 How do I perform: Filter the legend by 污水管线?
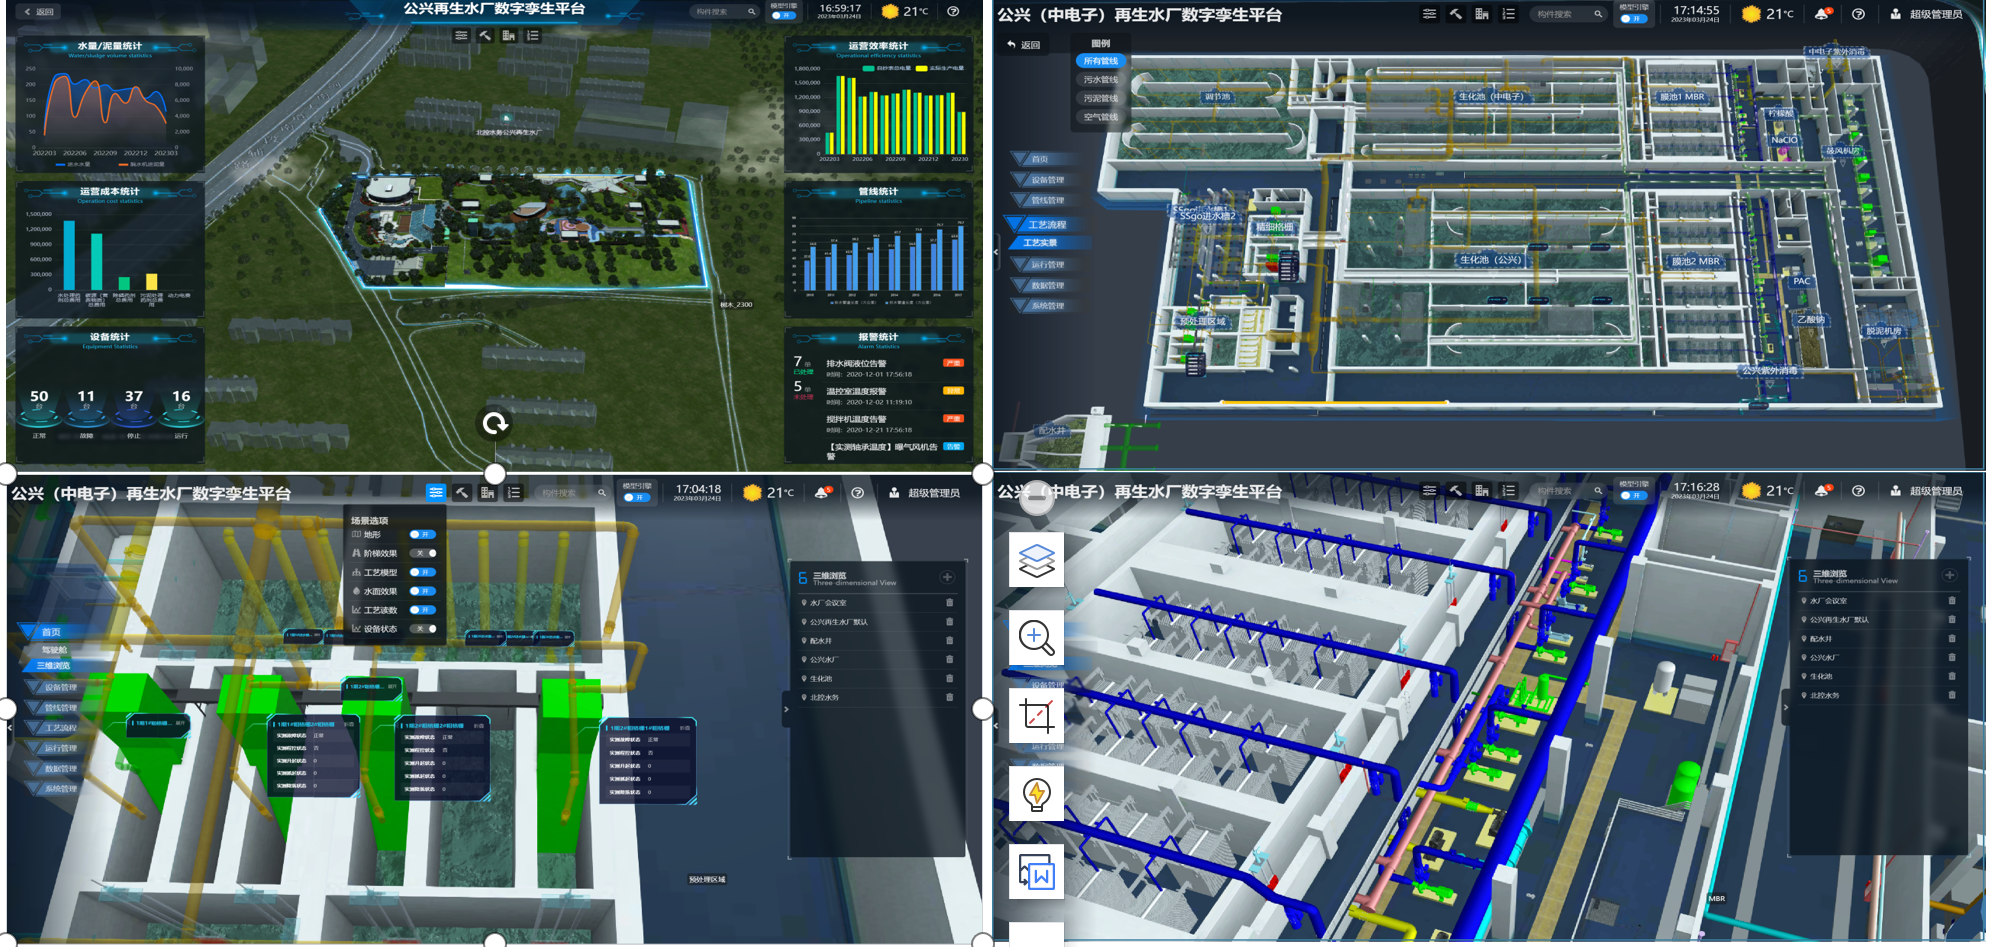1100,80
